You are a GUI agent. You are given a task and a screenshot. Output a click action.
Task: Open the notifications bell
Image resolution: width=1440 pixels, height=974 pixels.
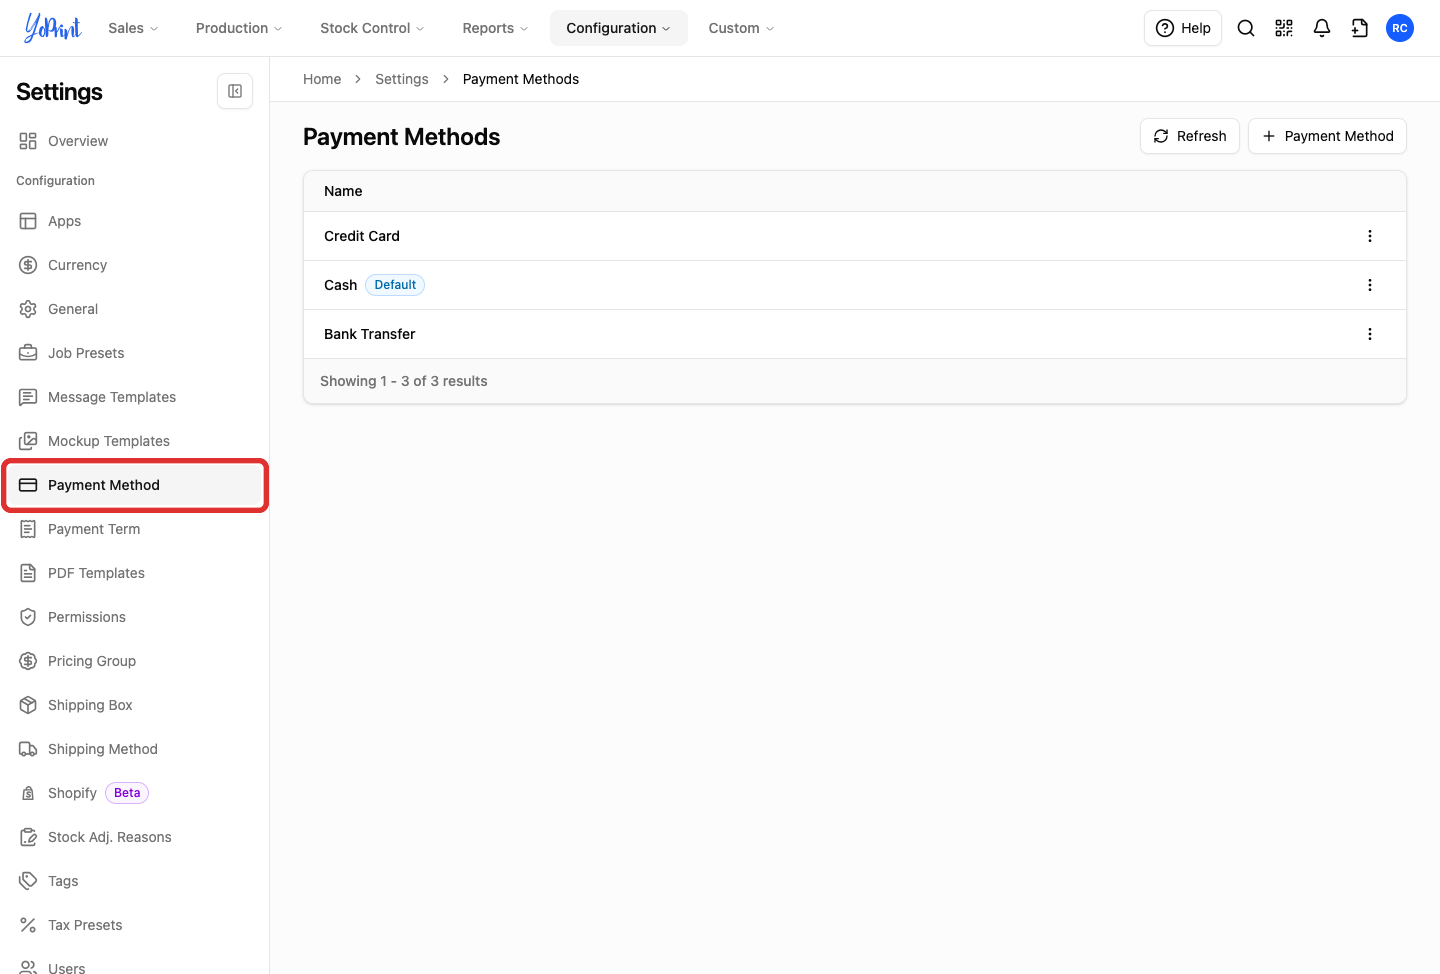pos(1322,28)
